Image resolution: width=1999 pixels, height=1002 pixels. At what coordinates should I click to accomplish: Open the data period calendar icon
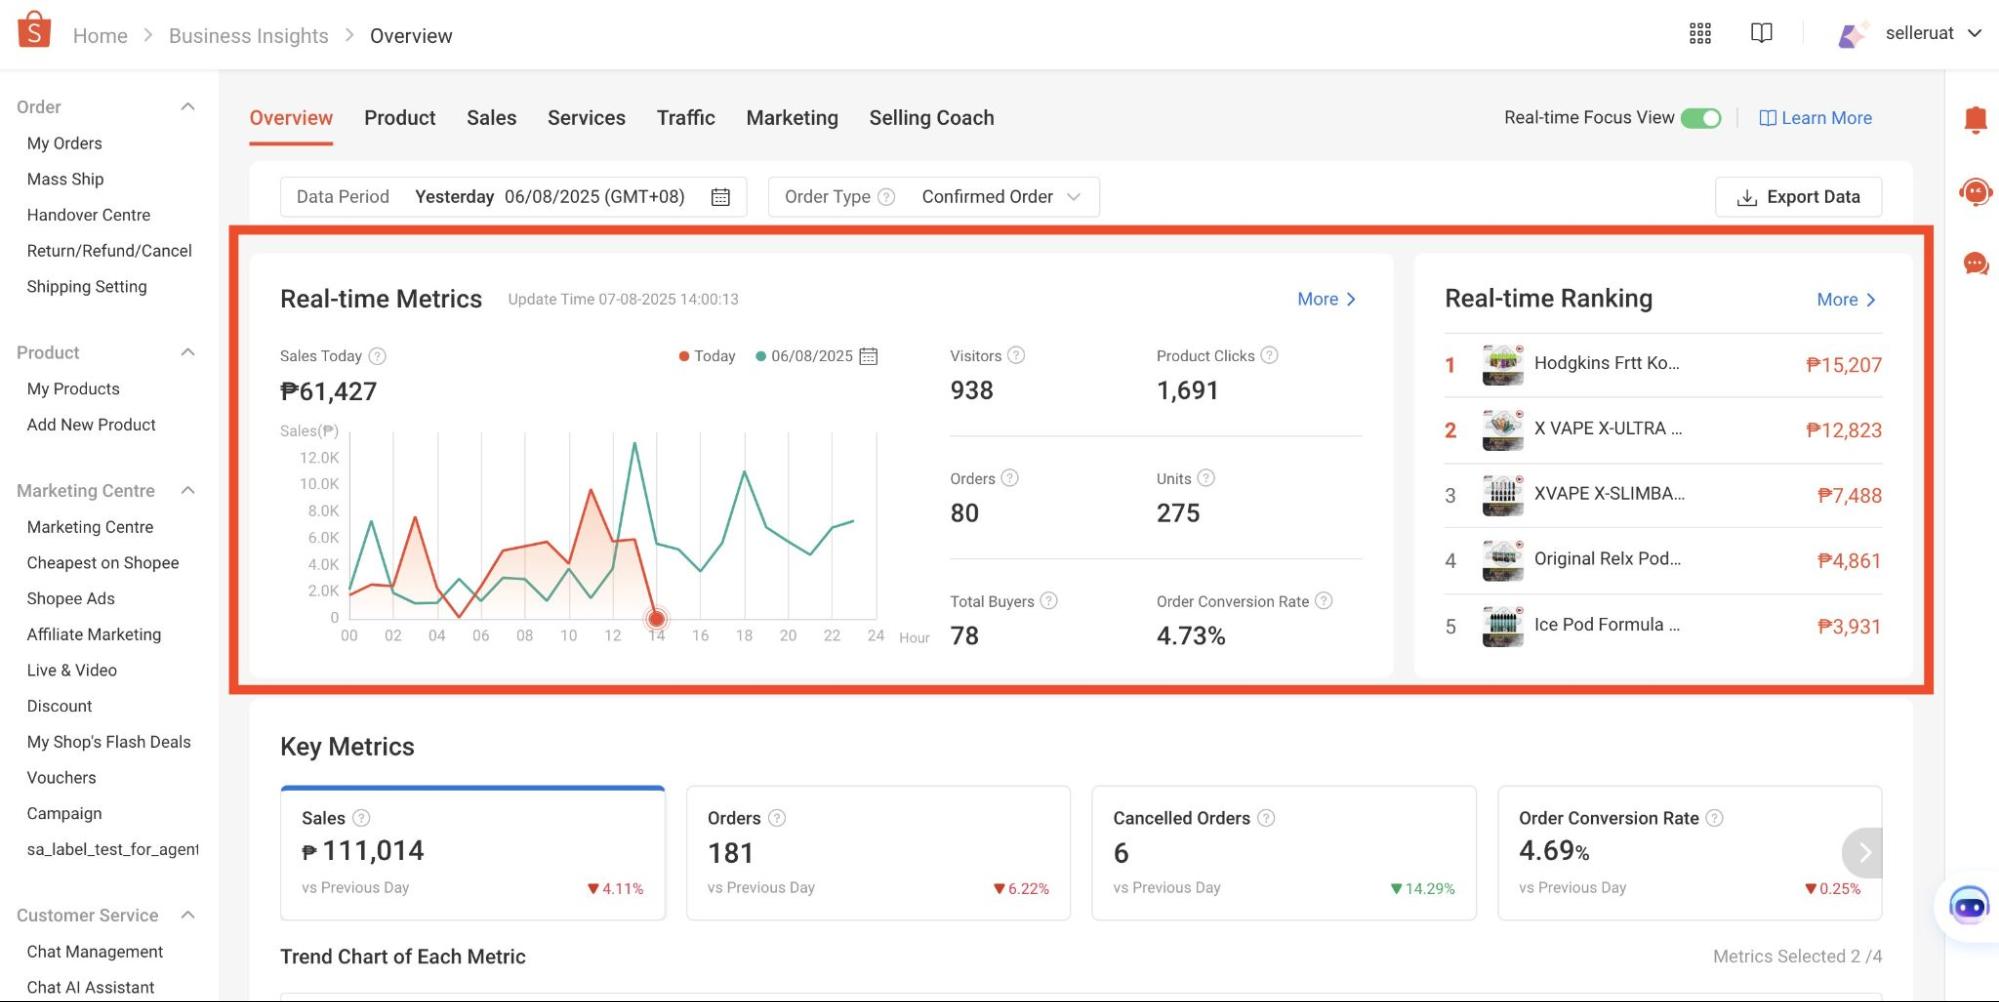(x=722, y=196)
